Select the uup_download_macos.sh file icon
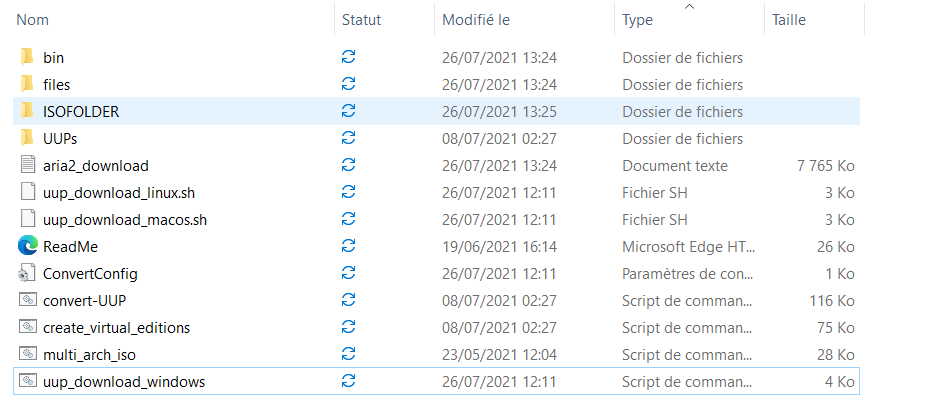The image size is (939, 407). point(28,220)
